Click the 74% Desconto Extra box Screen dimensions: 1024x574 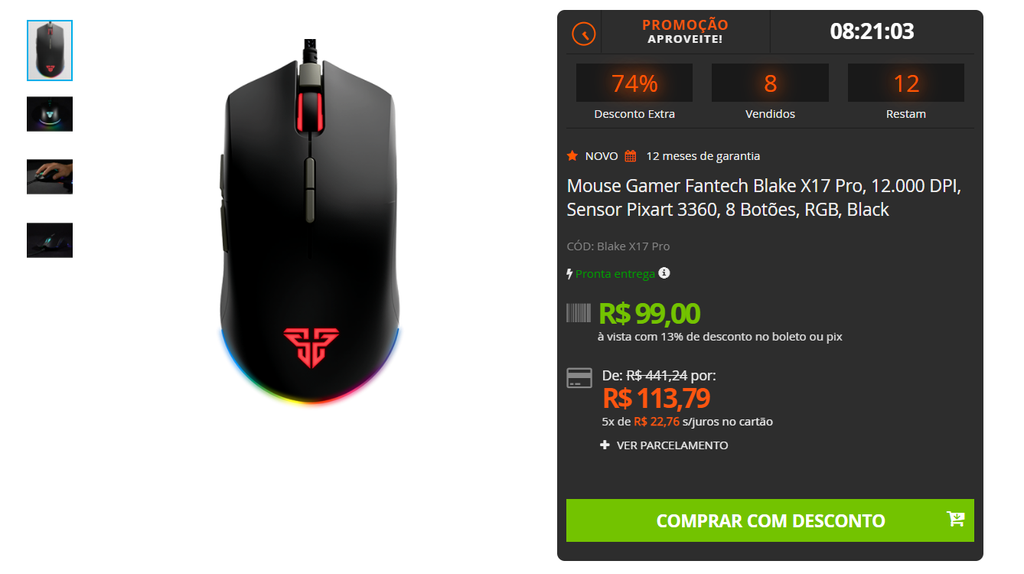(634, 92)
